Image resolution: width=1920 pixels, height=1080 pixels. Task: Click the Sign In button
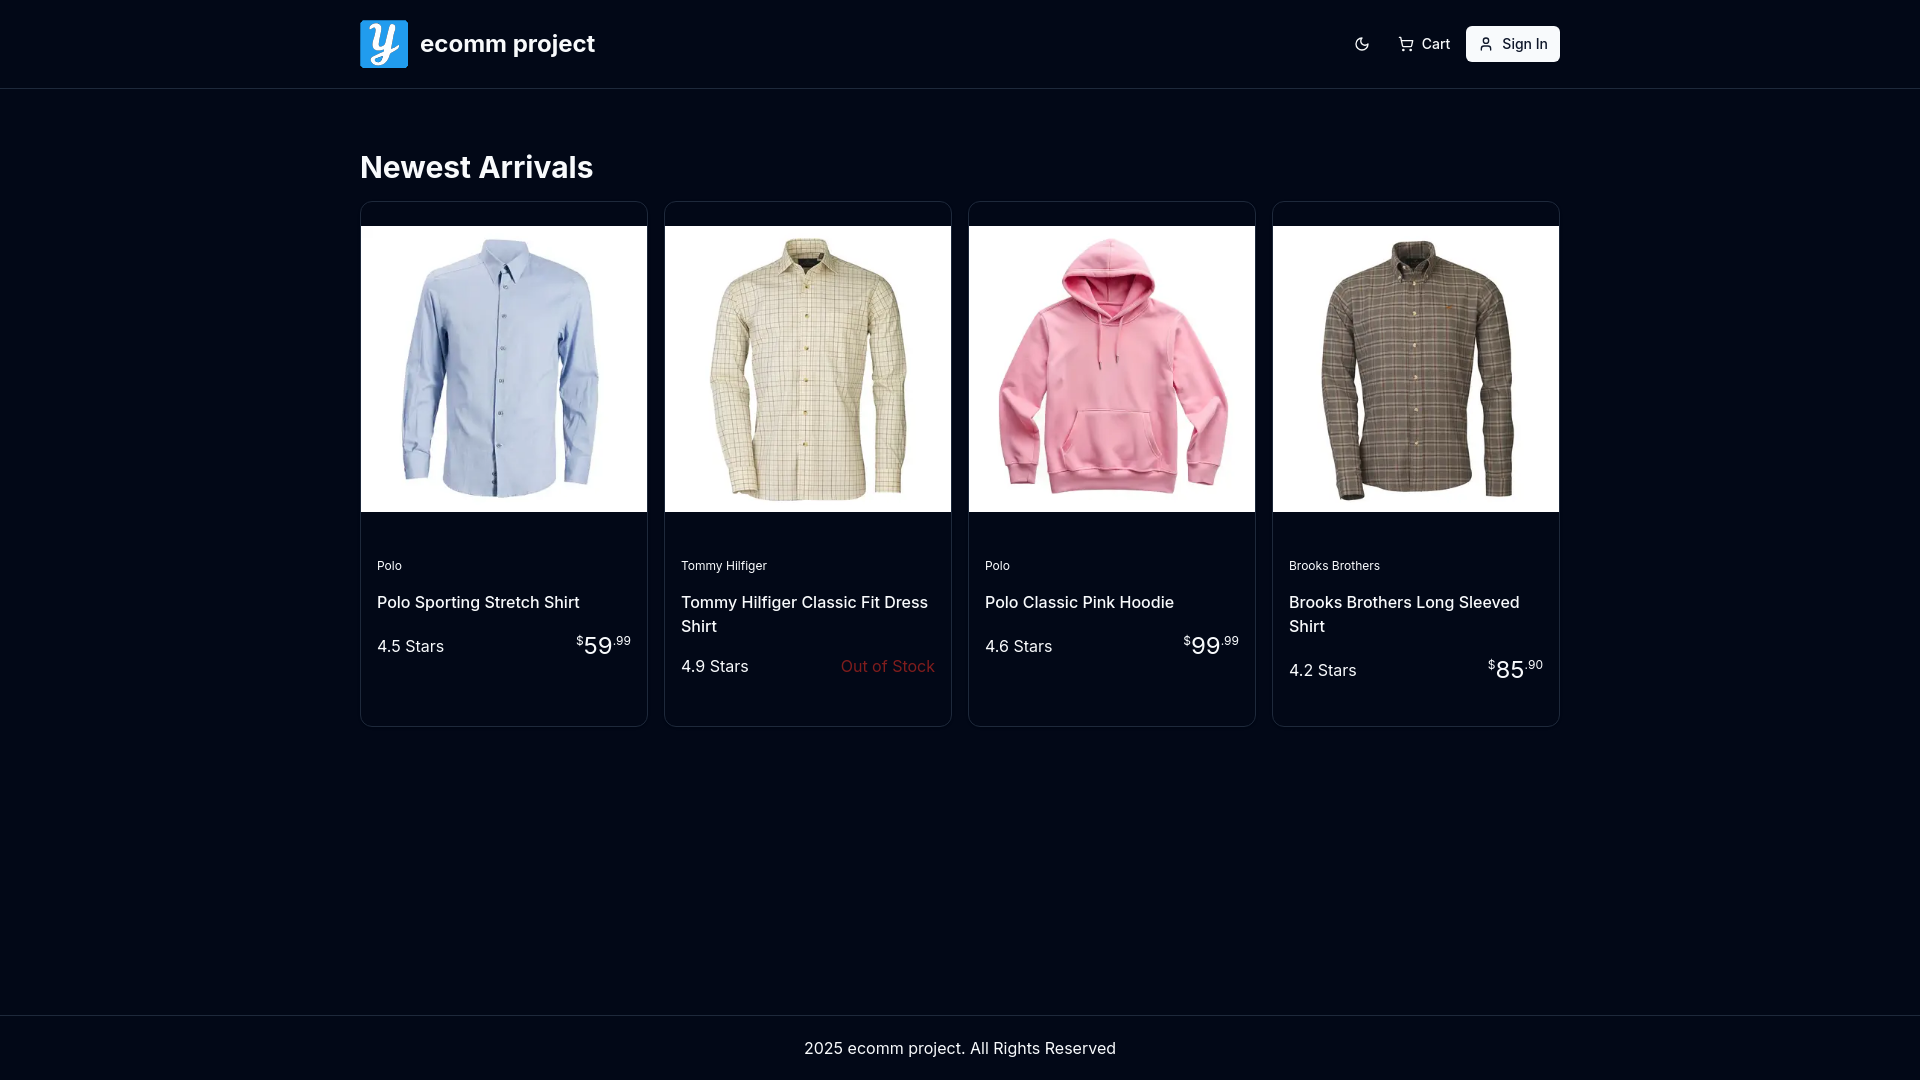[x=1513, y=44]
